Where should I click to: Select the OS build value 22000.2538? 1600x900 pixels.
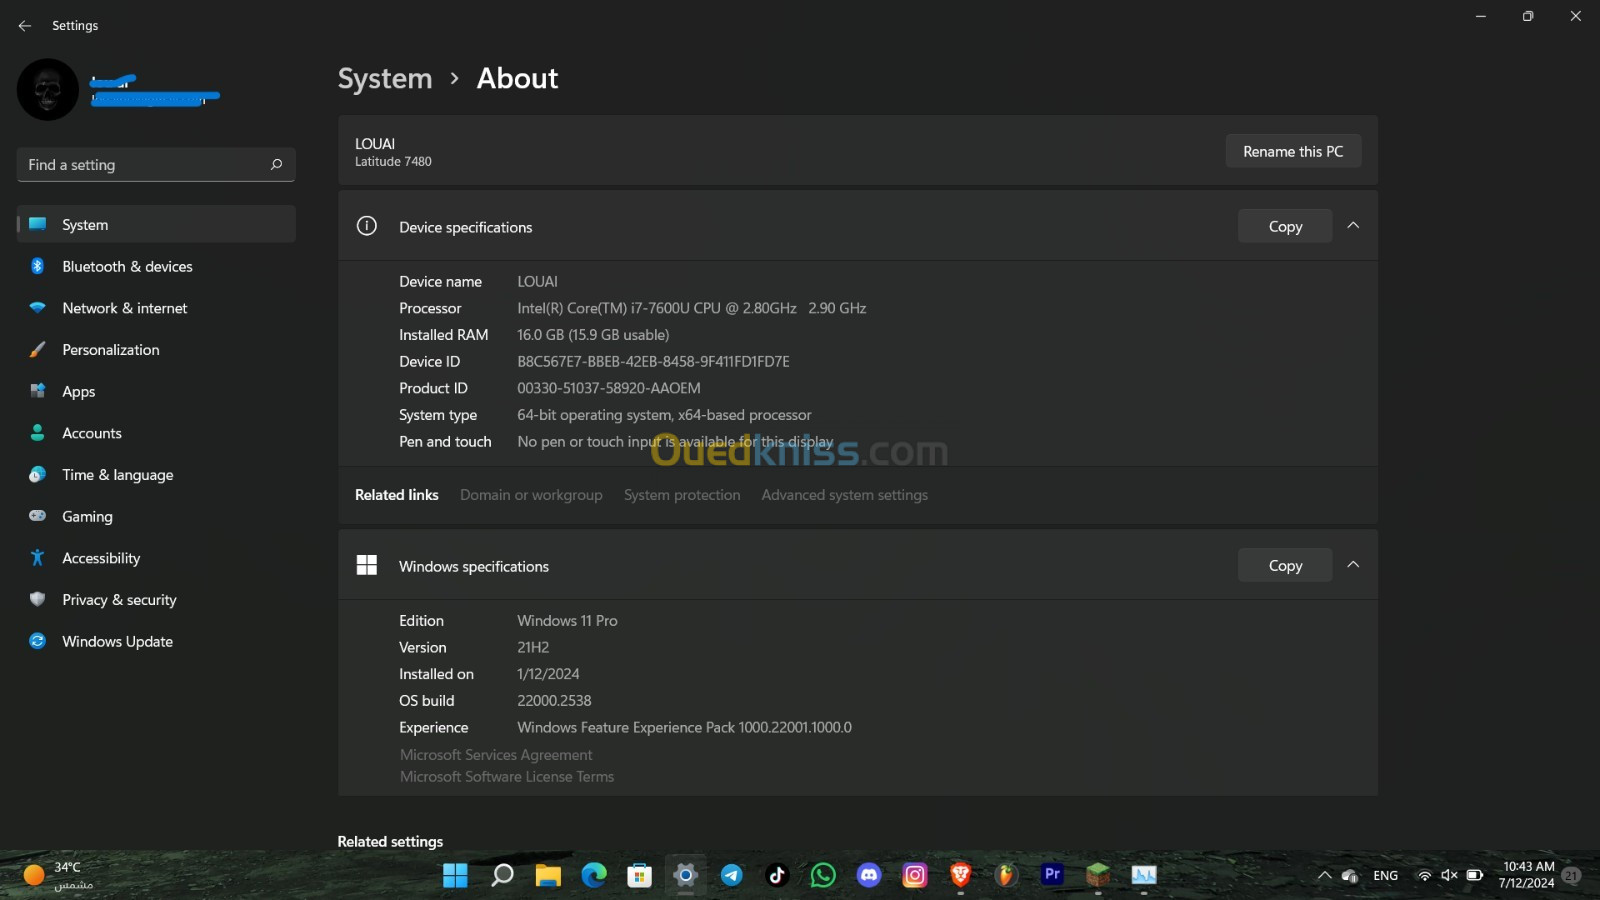pyautogui.click(x=554, y=701)
